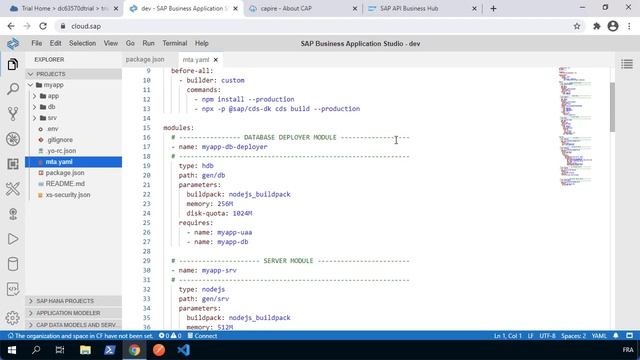Click the Ln 1, Col 1 position indicator
Viewport: 640px width, 360px height.
[508, 336]
